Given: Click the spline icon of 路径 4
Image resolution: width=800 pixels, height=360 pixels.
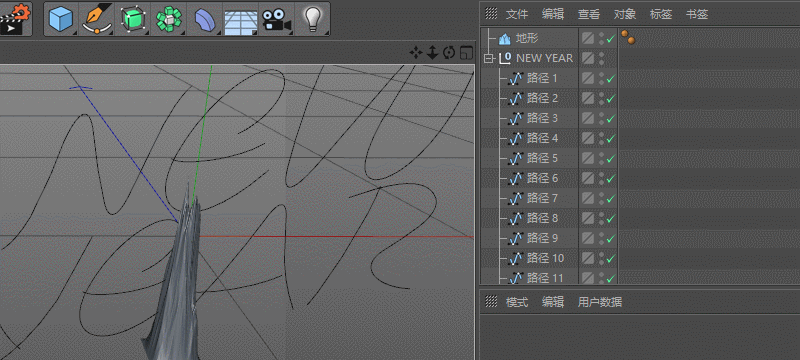Looking at the screenshot, I should pyautogui.click(x=516, y=138).
